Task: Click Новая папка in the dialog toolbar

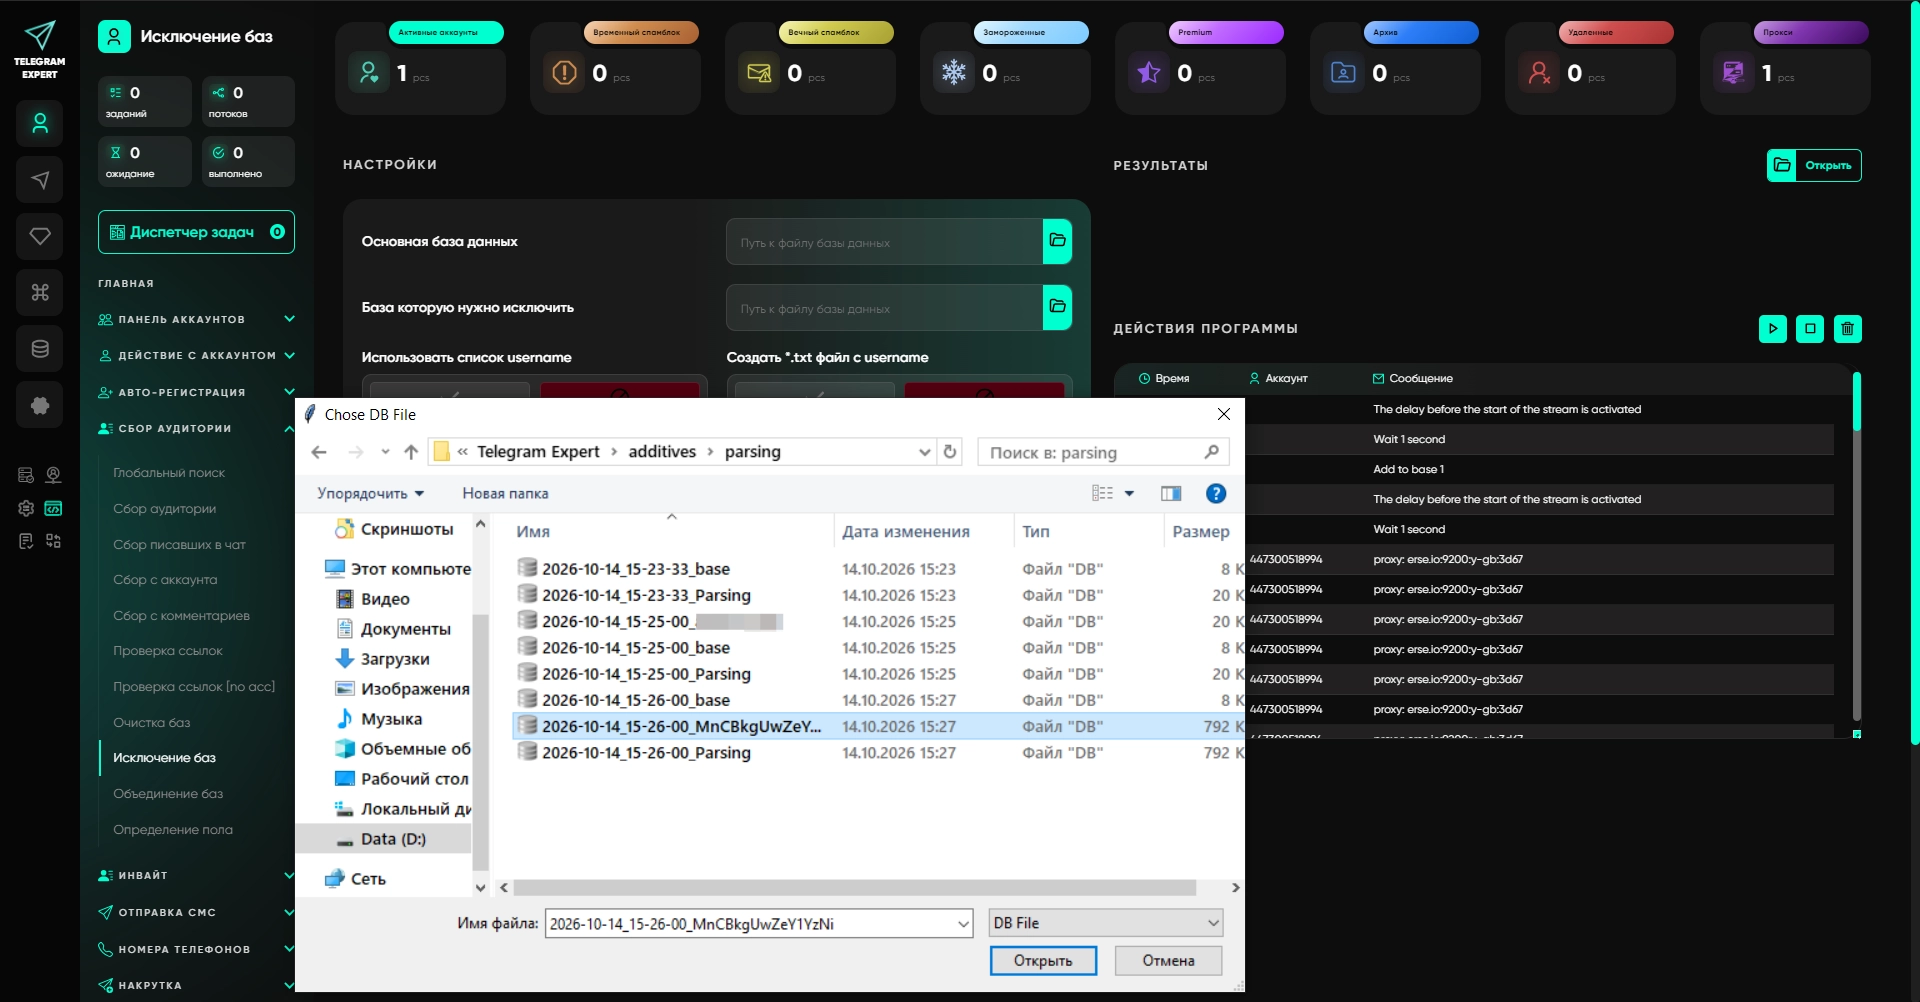Action: click(x=505, y=493)
